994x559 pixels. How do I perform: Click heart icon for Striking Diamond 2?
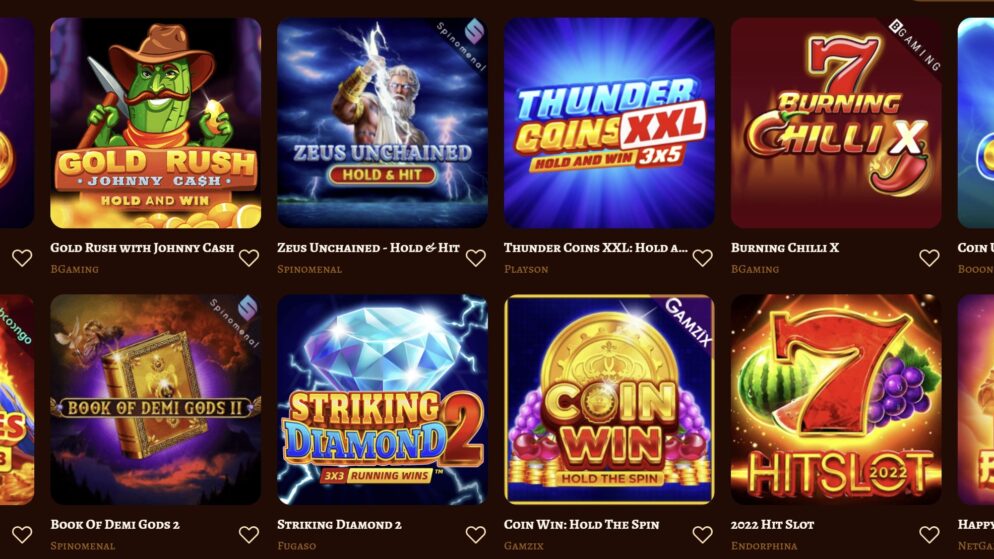475,534
